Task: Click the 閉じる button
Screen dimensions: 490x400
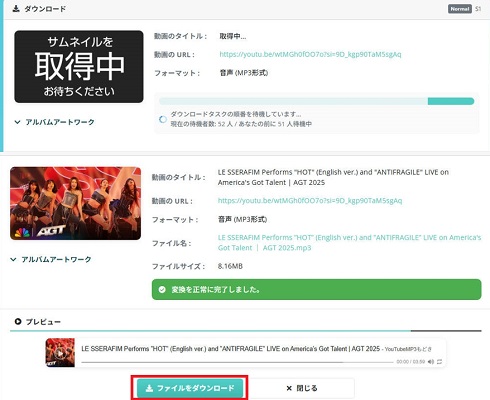Action: click(x=302, y=388)
